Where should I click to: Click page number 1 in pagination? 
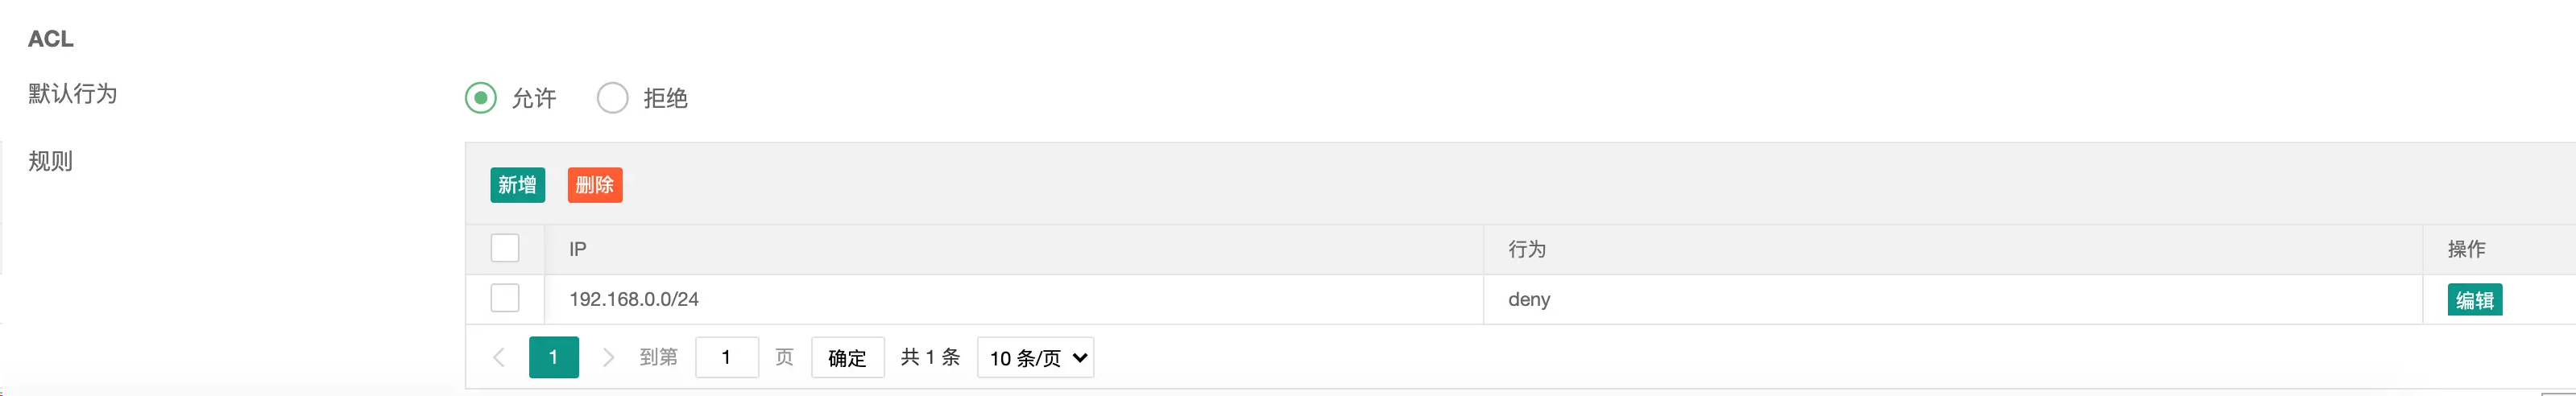(553, 357)
